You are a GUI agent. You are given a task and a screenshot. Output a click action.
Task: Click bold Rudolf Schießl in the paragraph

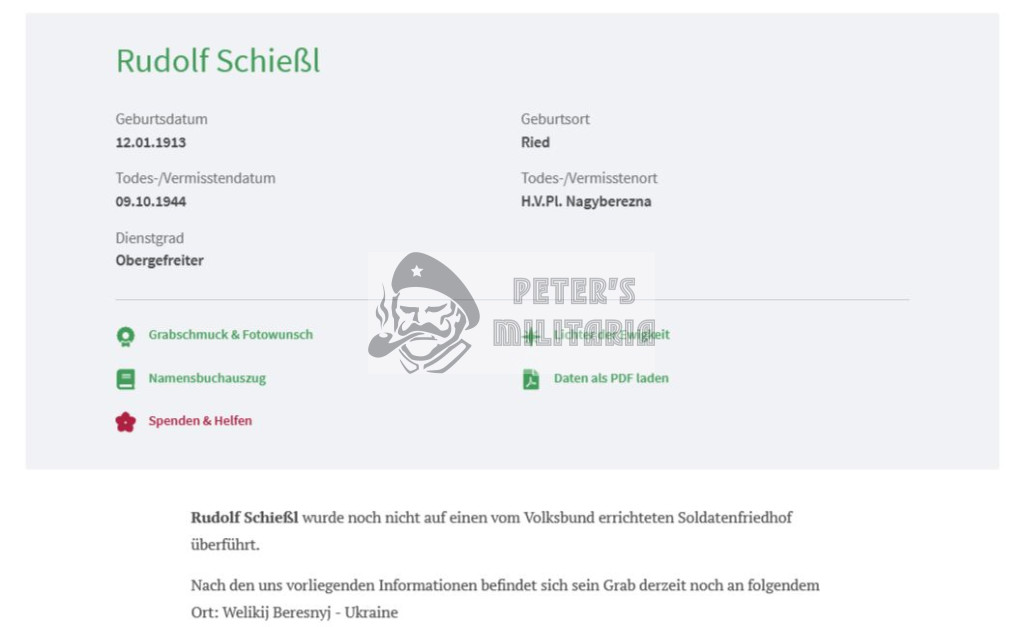(244, 517)
